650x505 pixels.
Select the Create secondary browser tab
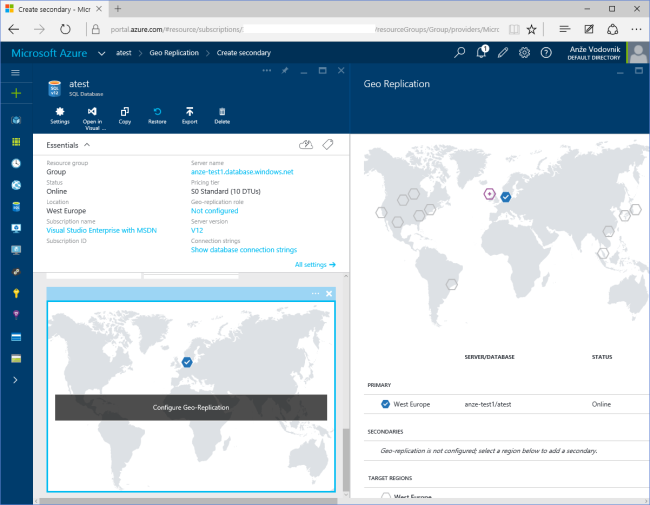point(55,9)
